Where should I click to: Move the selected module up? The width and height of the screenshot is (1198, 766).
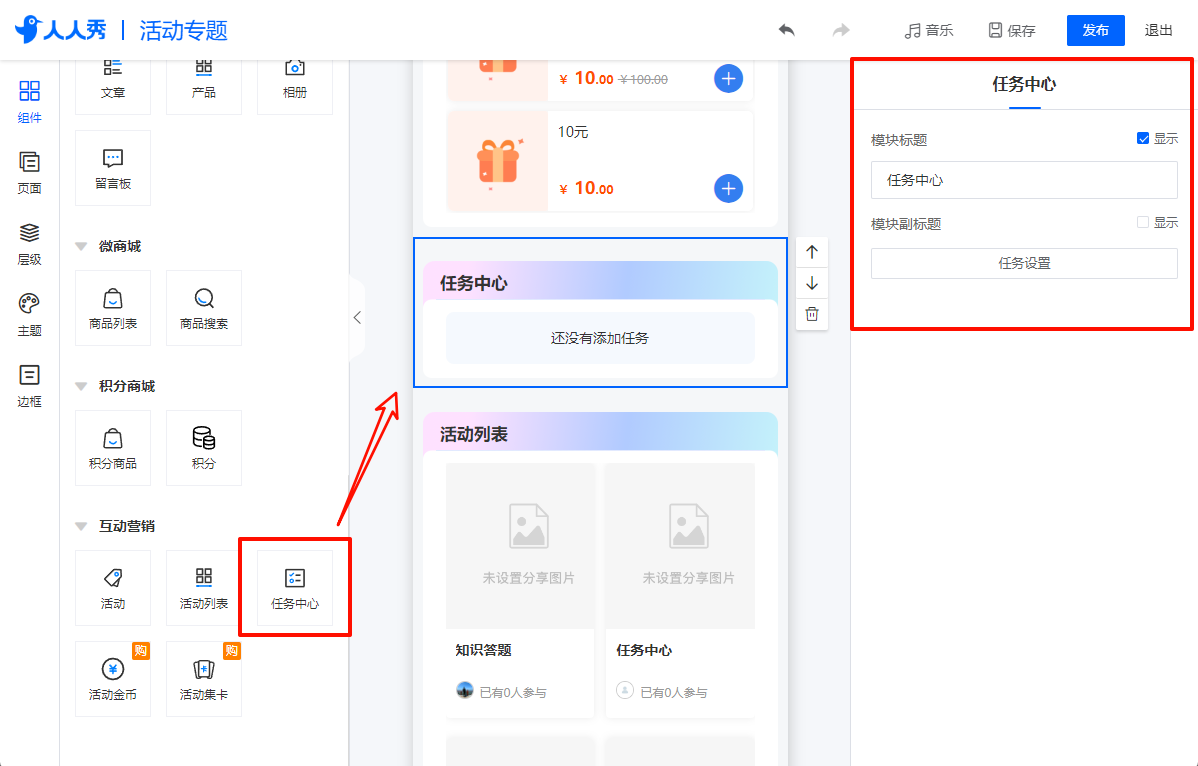[812, 252]
